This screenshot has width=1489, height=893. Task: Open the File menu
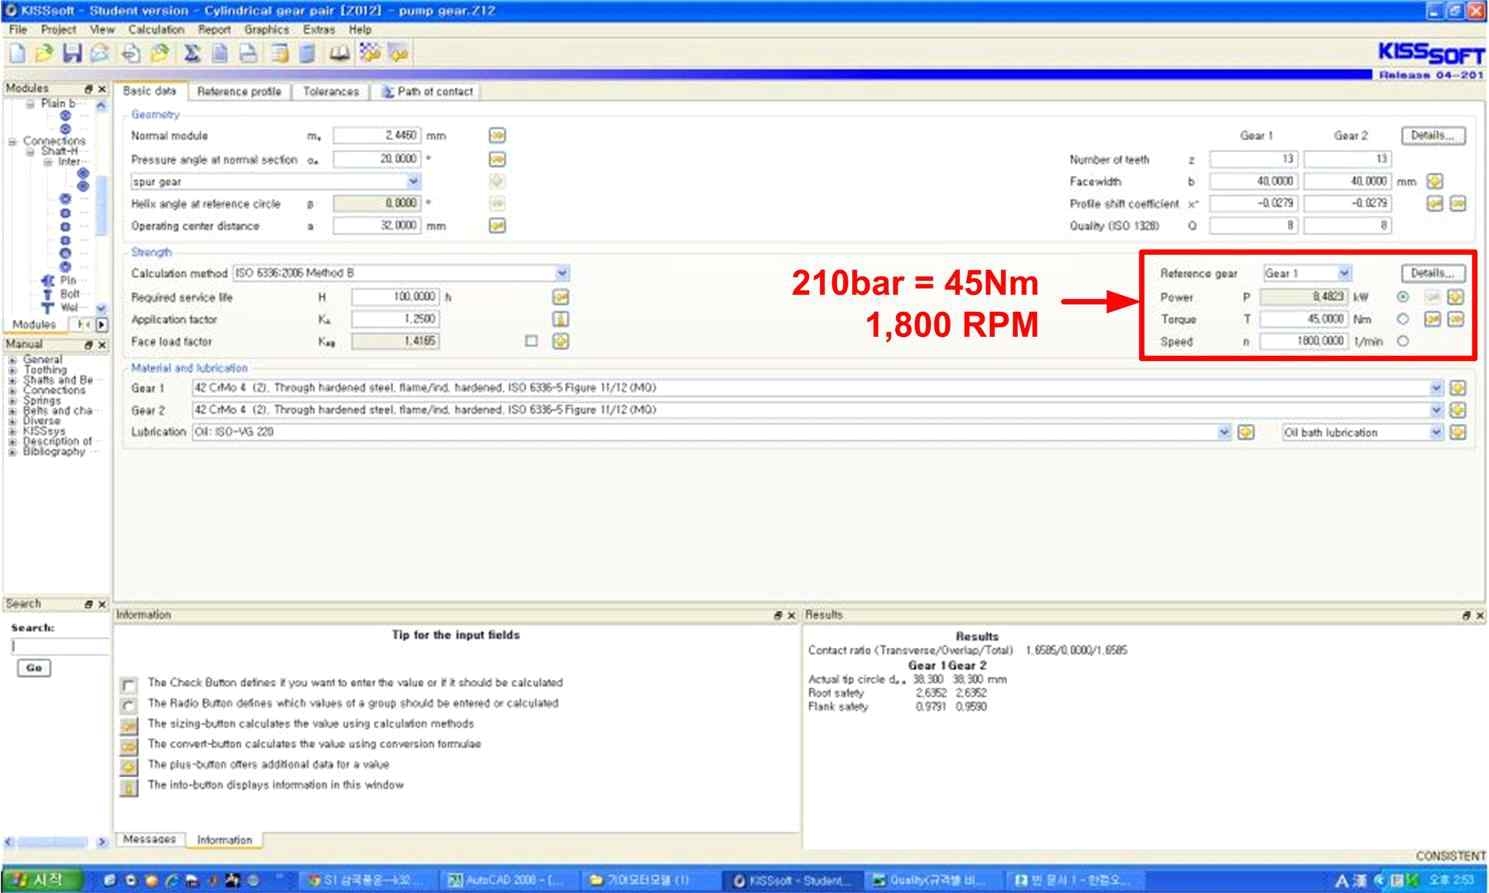[18, 29]
